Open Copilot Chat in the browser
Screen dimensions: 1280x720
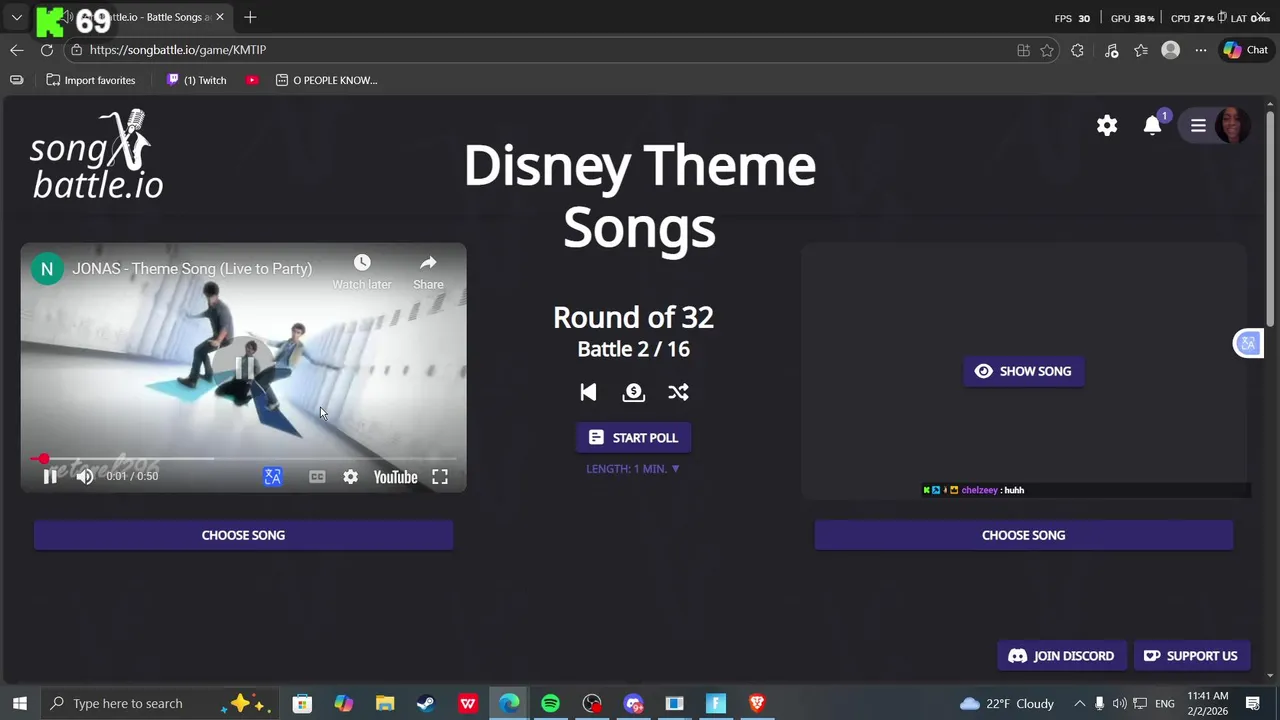1246,50
